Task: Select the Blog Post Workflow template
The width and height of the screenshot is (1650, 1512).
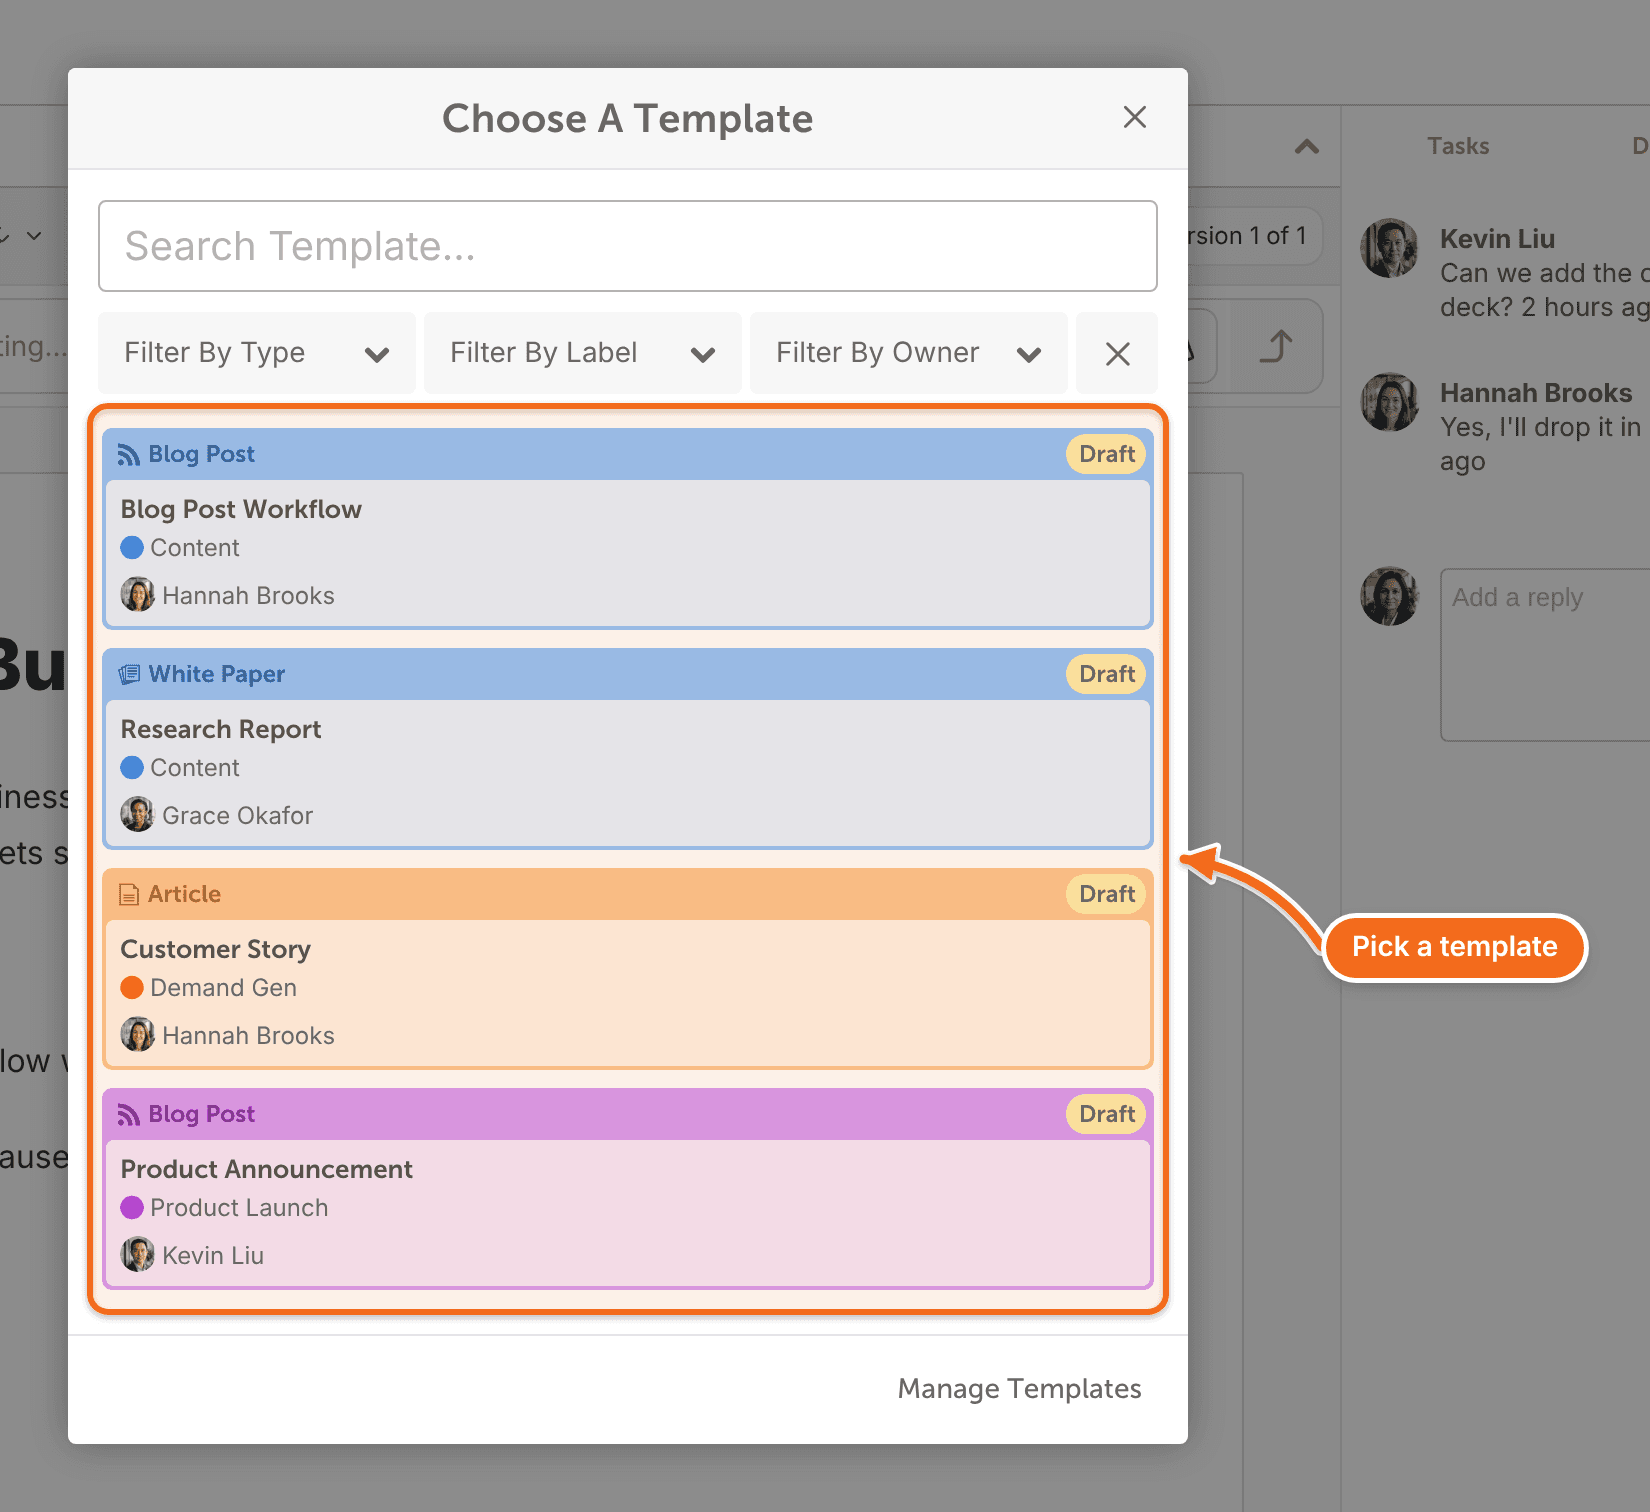Action: point(628,529)
